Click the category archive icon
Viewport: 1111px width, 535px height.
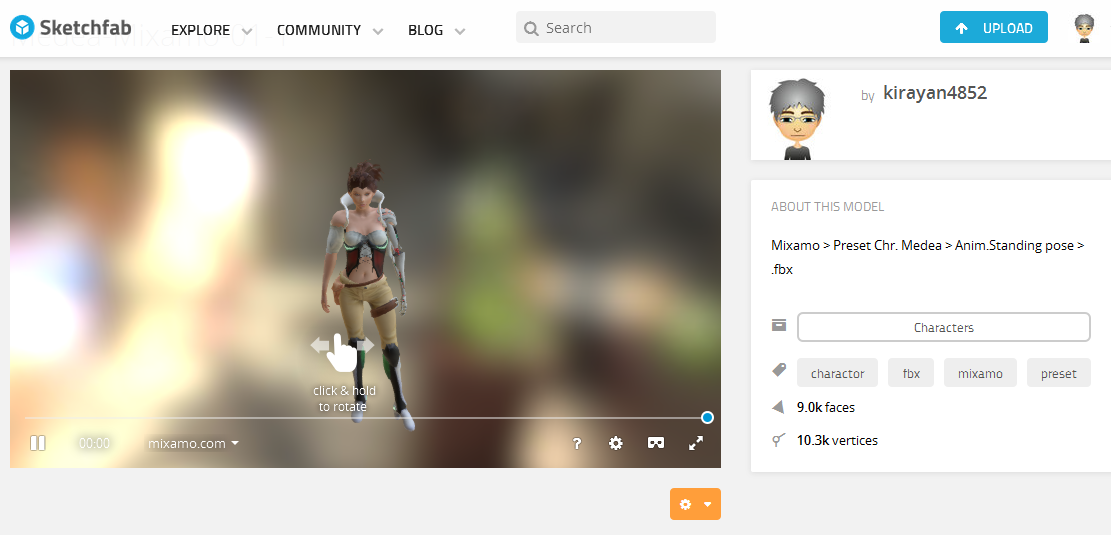(x=779, y=325)
